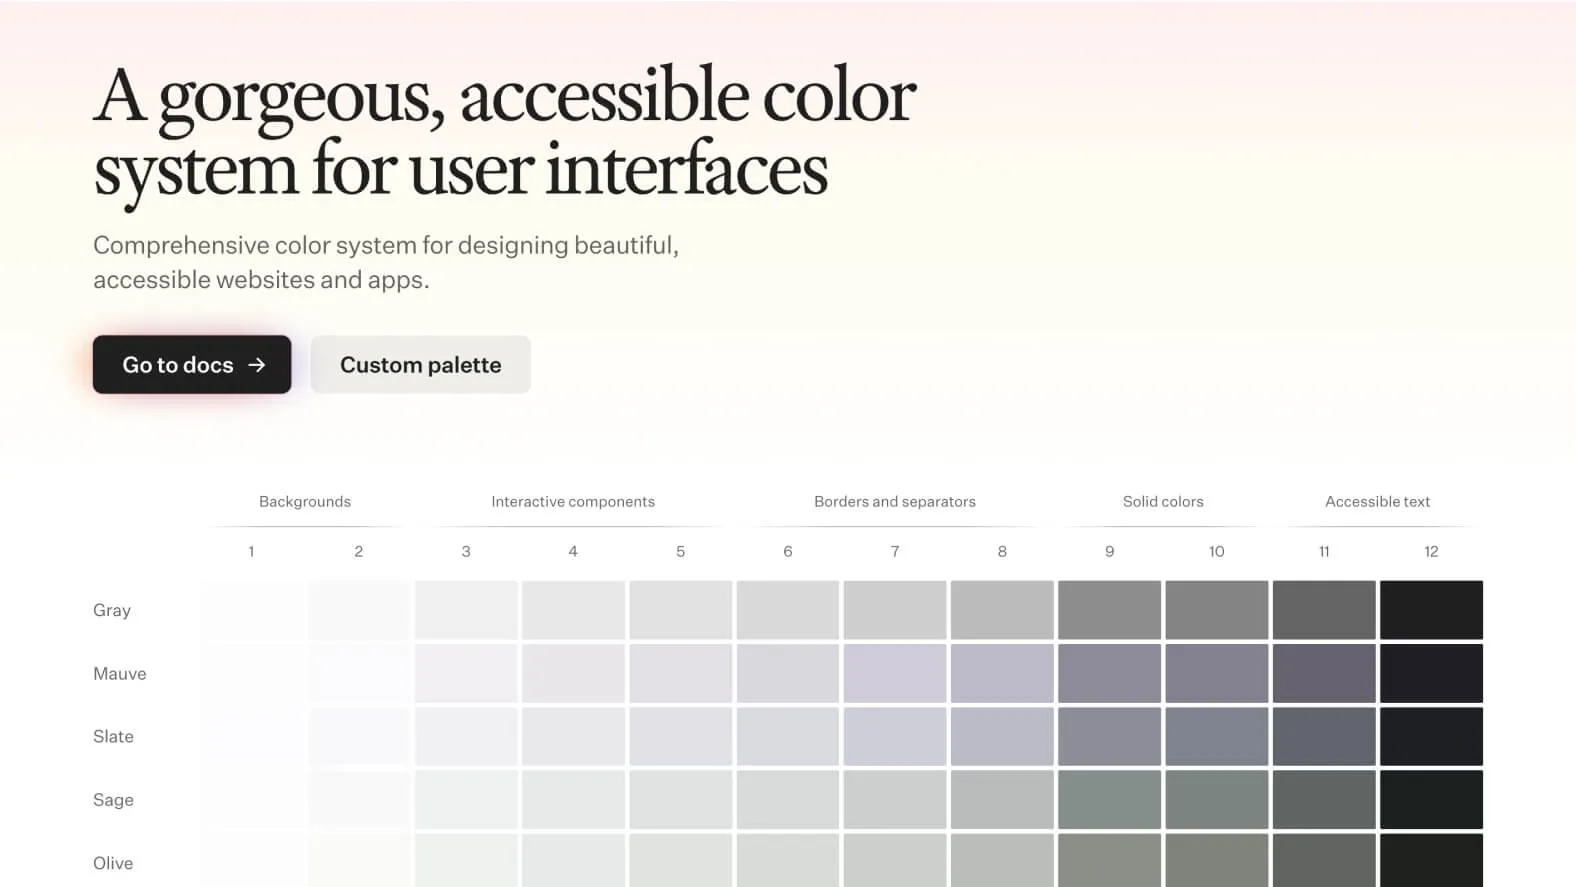Pick the Mauve step 11 swatch
Viewport: 1576px width, 887px height.
coord(1324,673)
